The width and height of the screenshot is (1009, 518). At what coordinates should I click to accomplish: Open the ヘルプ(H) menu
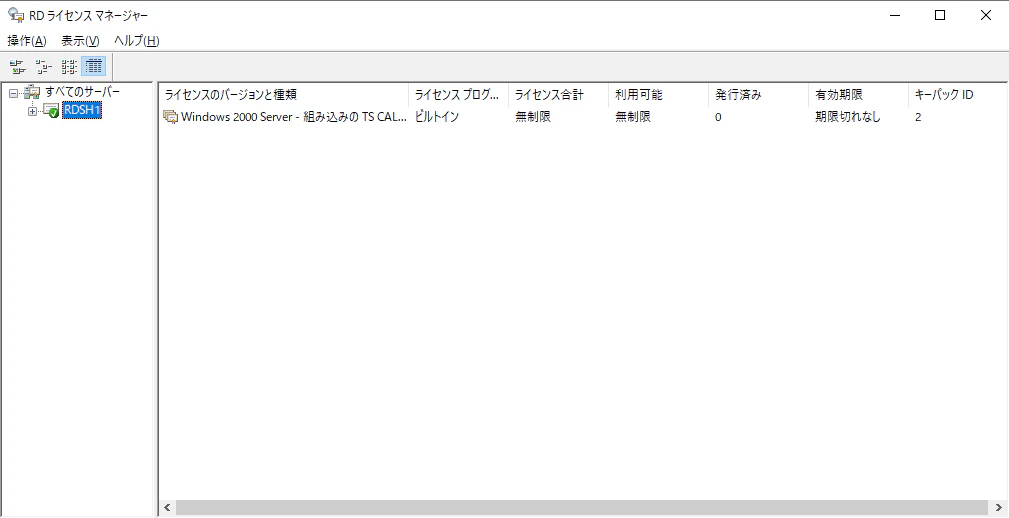pyautogui.click(x=136, y=41)
